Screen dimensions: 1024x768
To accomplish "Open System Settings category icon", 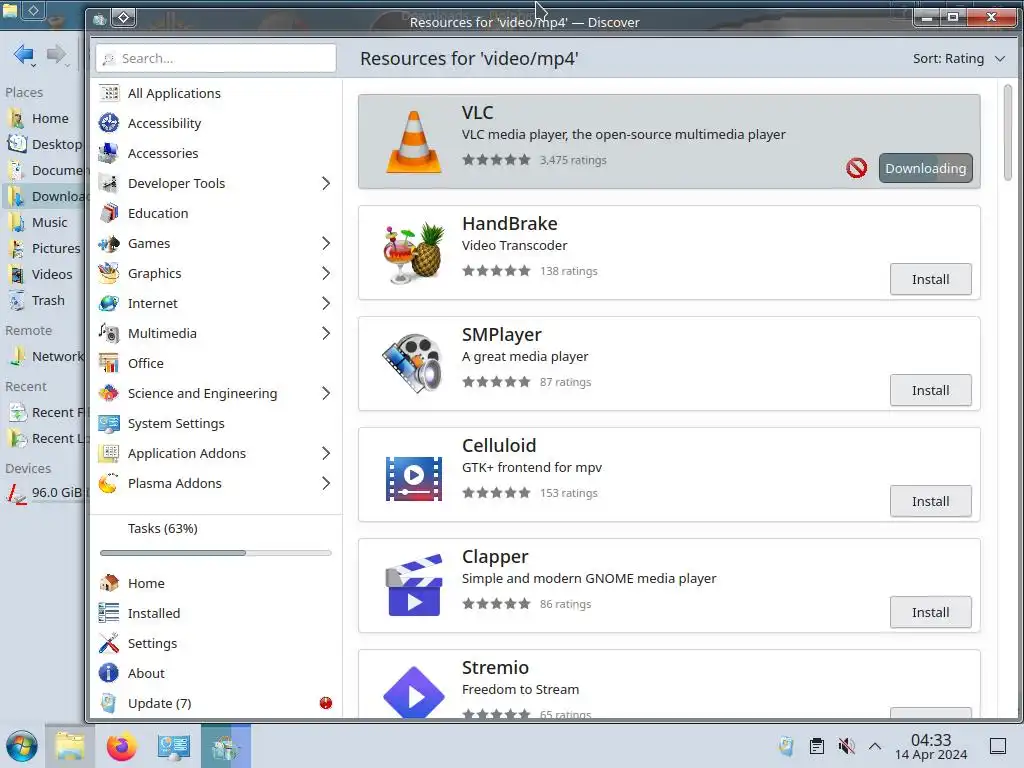I will 109,423.
